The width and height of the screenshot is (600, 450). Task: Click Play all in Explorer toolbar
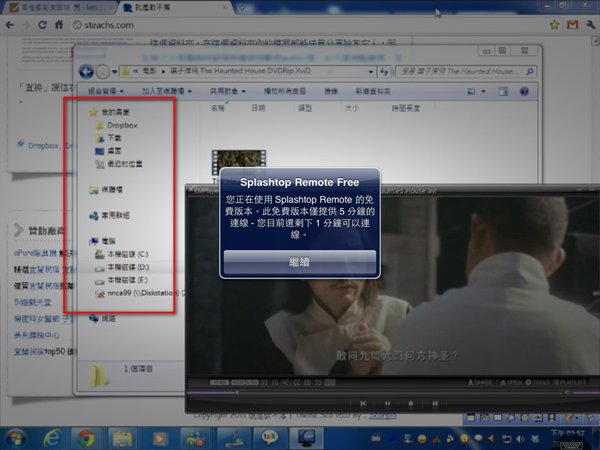285,91
